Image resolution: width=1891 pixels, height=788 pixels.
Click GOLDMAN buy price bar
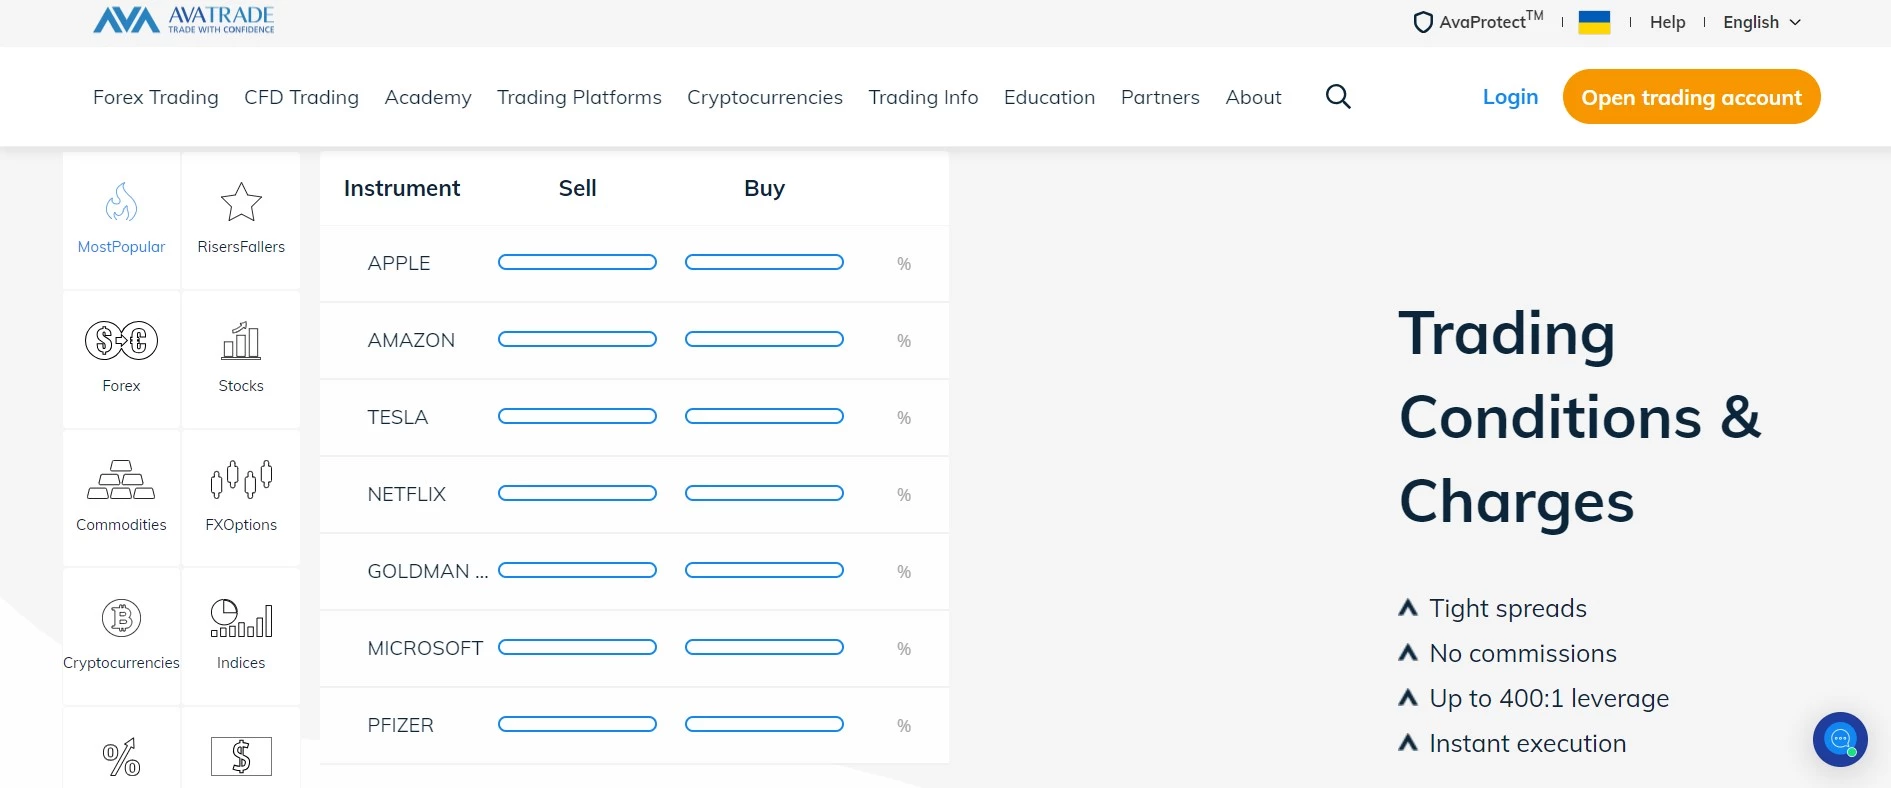(764, 570)
